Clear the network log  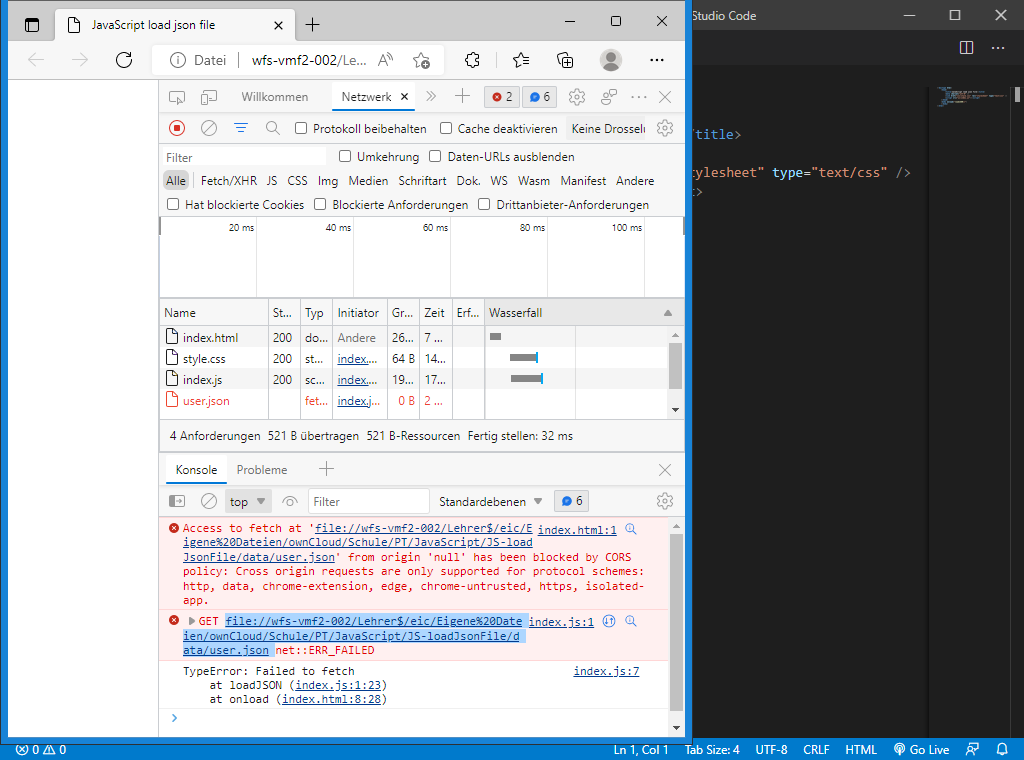coord(209,129)
